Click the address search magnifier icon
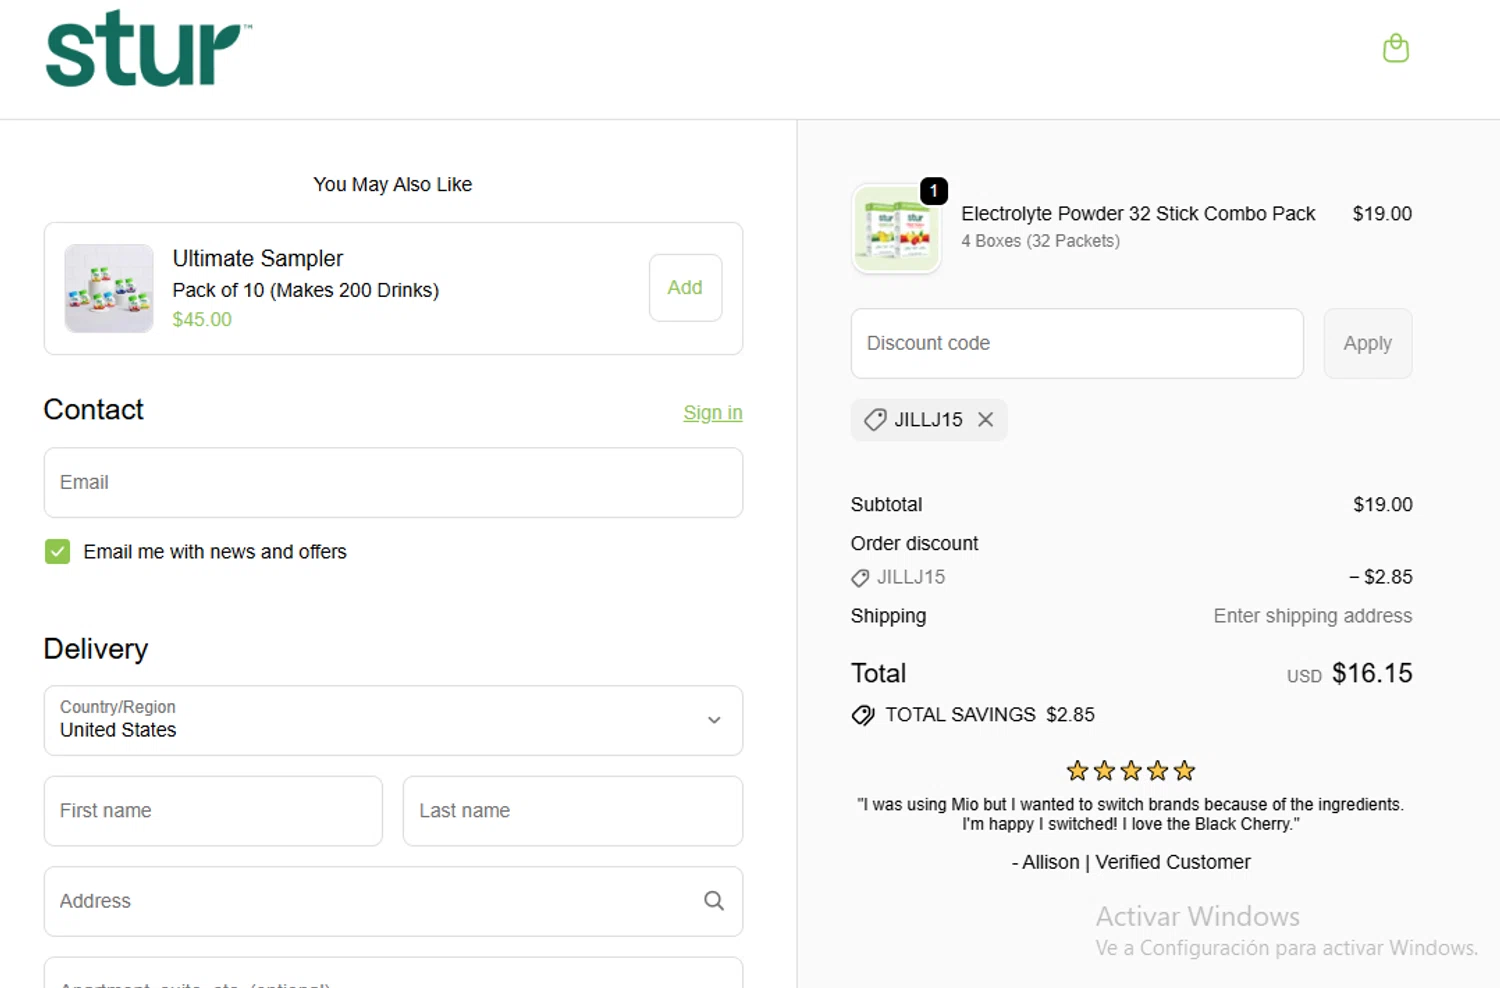Viewport: 1500px width, 988px height. pyautogui.click(x=713, y=901)
